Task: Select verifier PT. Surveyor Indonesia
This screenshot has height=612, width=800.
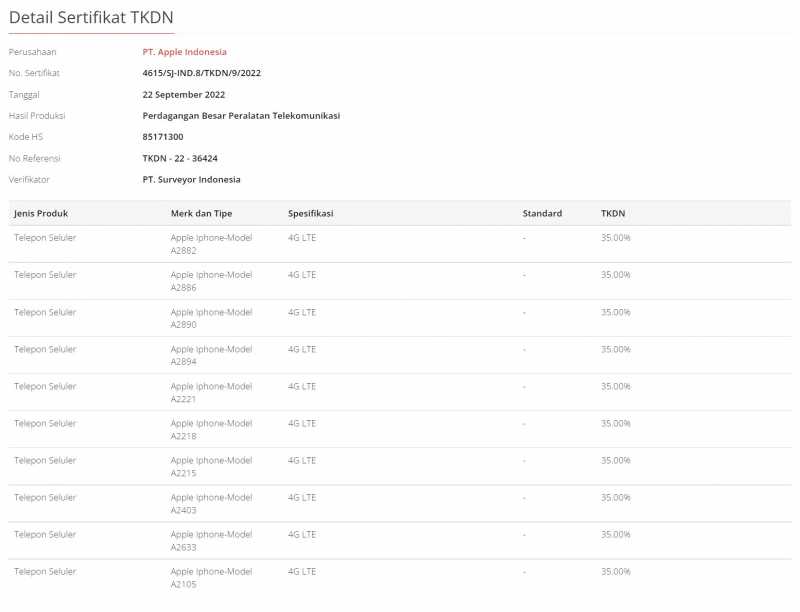Action: coord(191,180)
